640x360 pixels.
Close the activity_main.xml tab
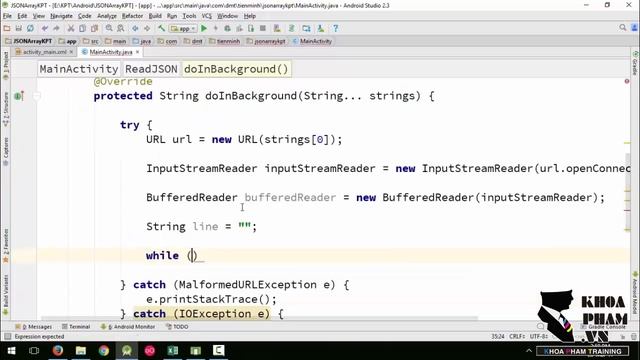click(71, 52)
